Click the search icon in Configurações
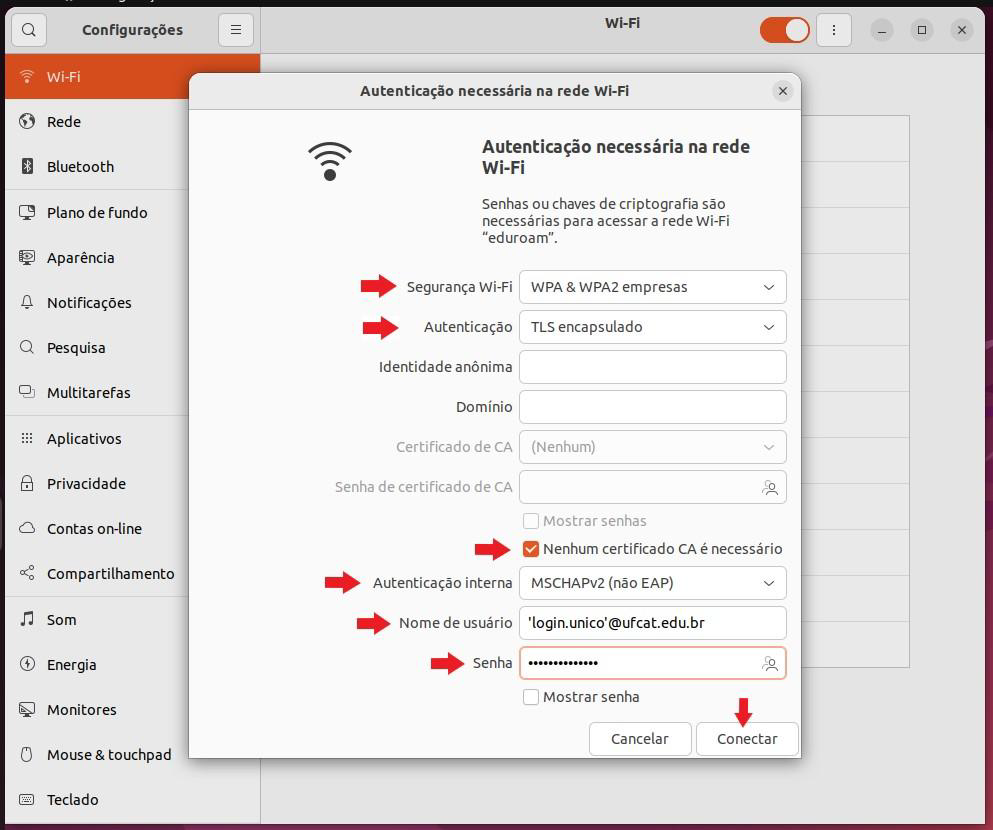This screenshot has height=830, width=993. pos(28,30)
